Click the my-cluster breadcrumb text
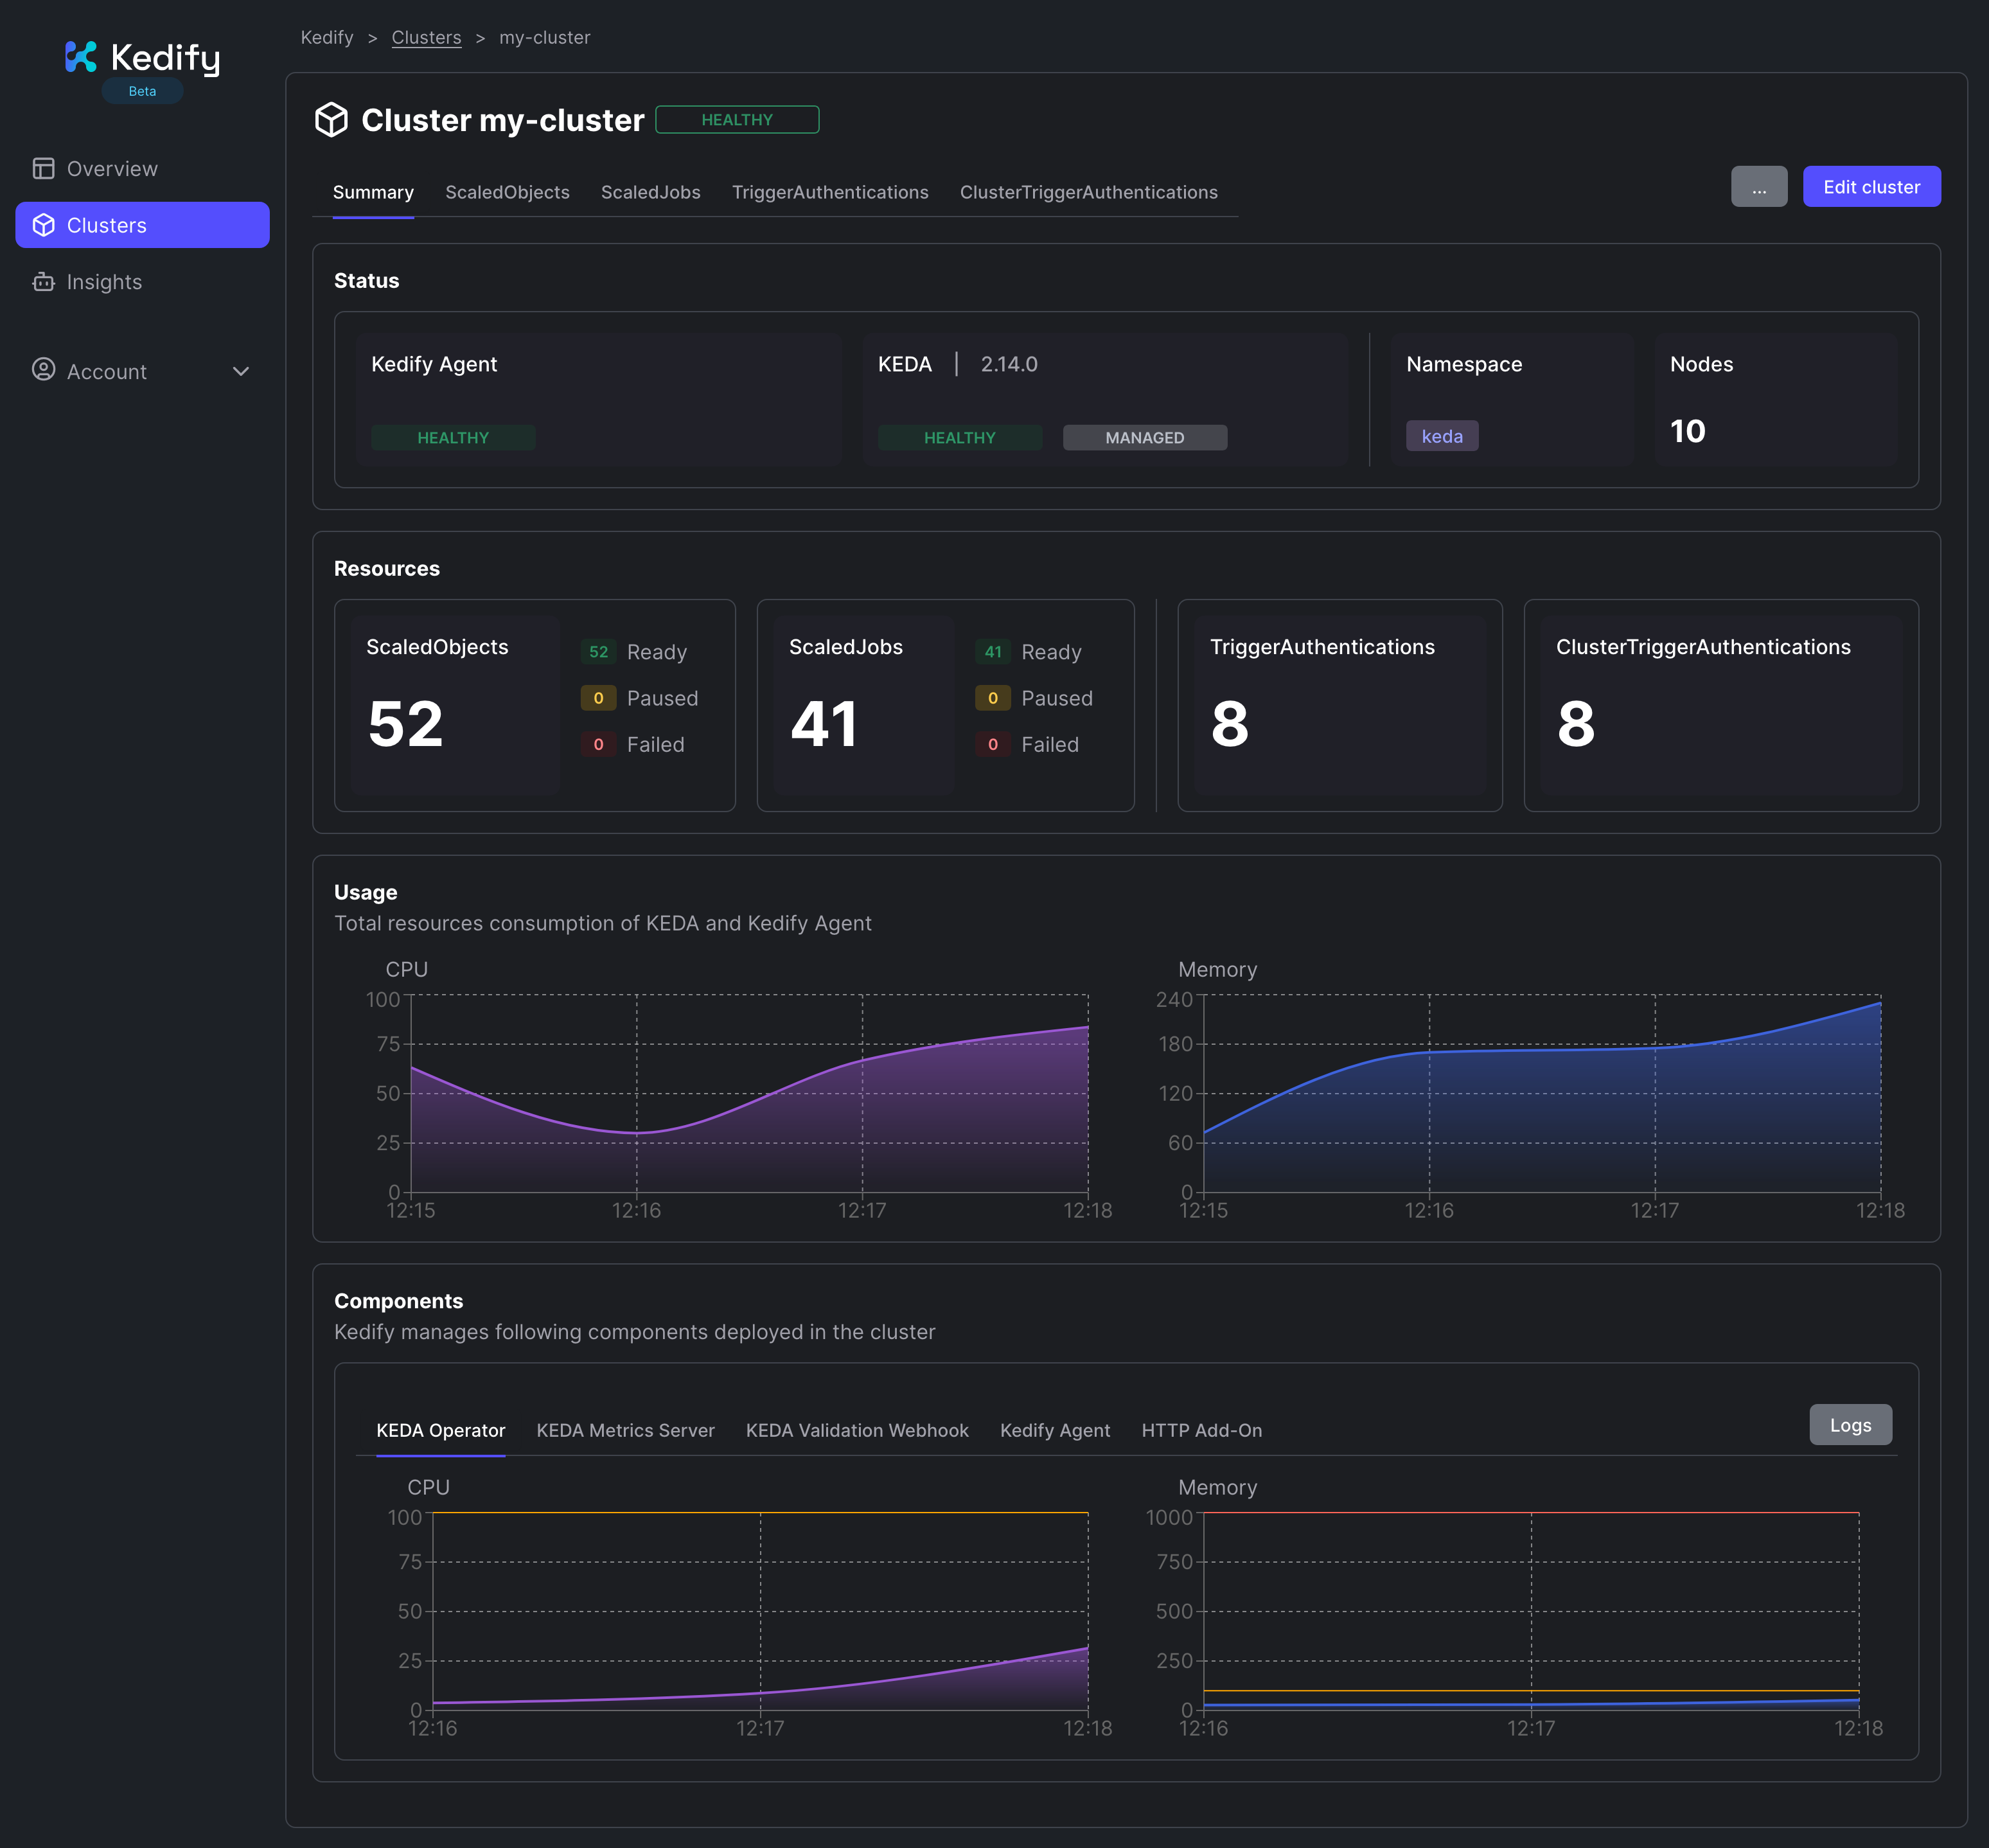This screenshot has width=1989, height=1848. [x=545, y=37]
